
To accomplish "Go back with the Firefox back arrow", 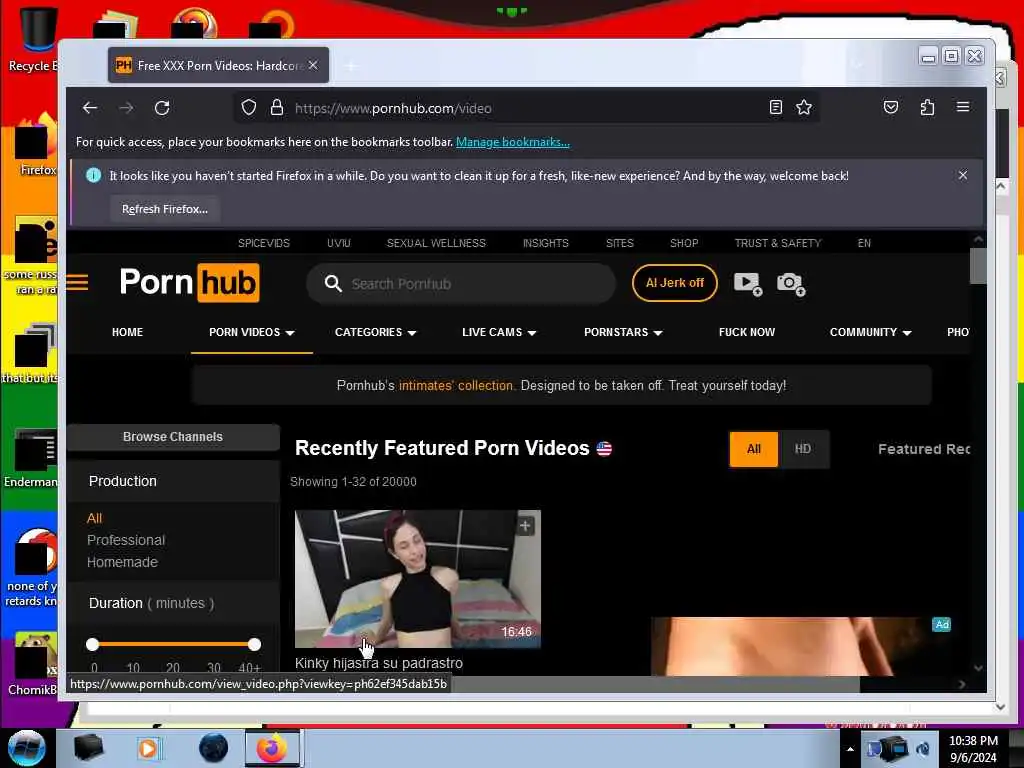I will (x=90, y=108).
